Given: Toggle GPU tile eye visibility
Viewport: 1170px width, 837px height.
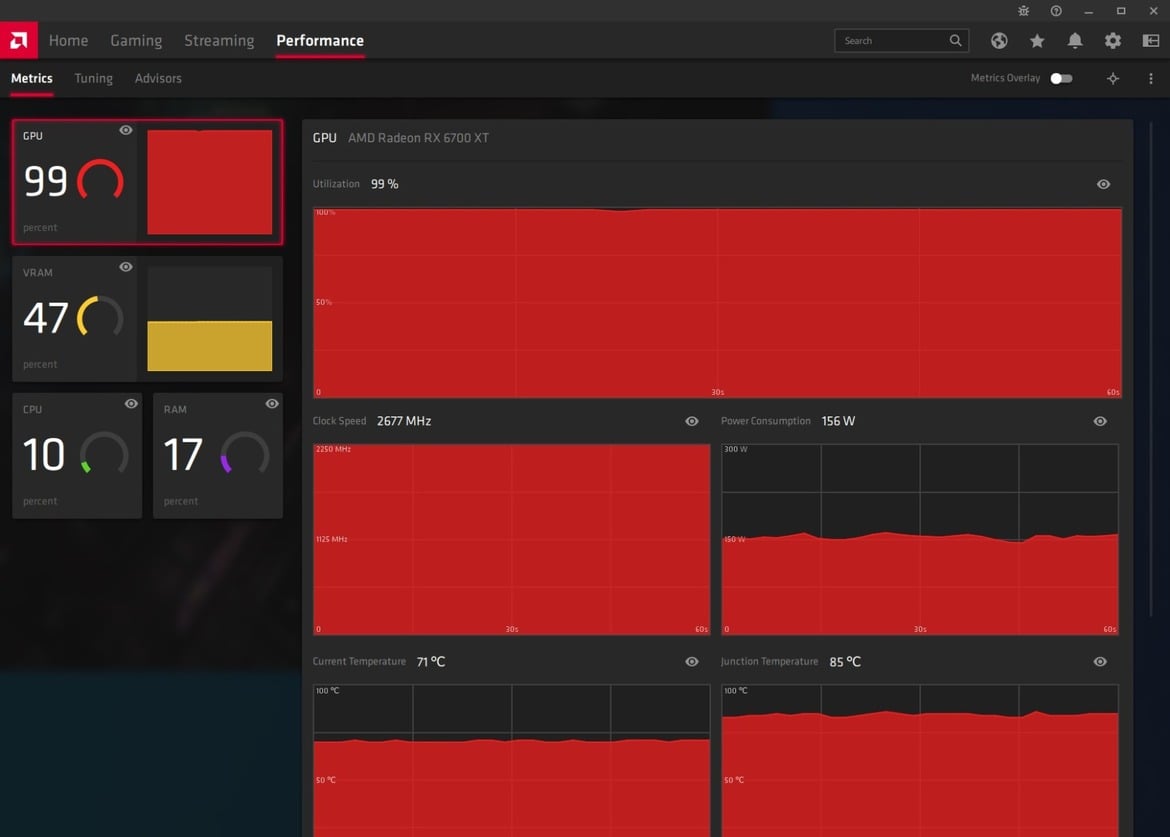Looking at the screenshot, I should [x=125, y=130].
